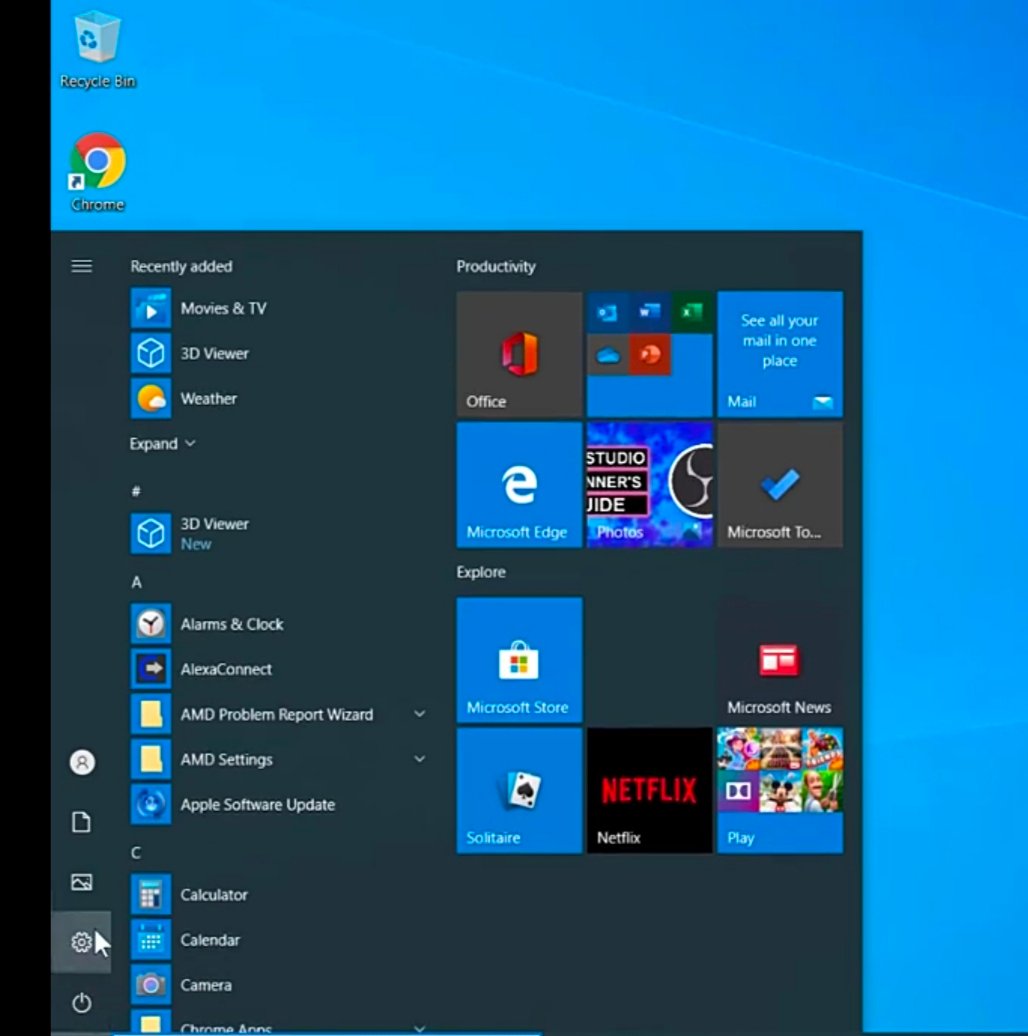Click the user account icon

[82, 762]
